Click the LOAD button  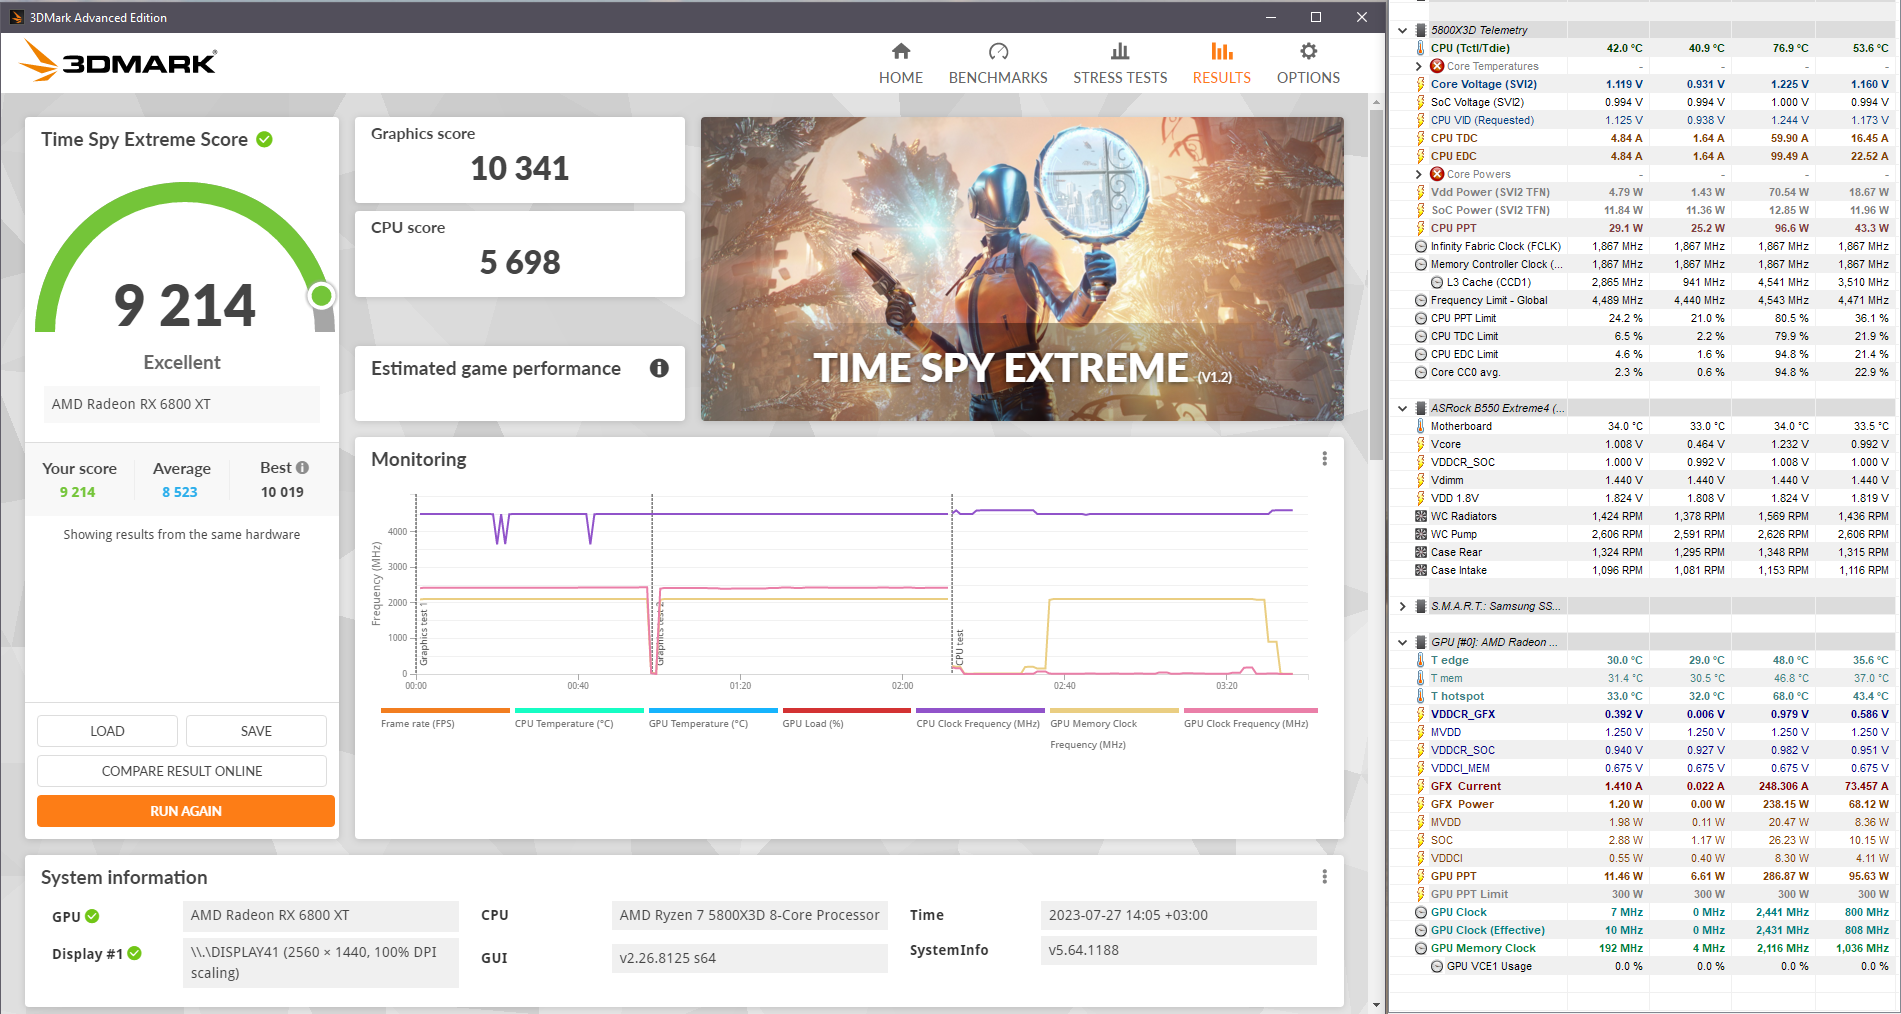[107, 731]
